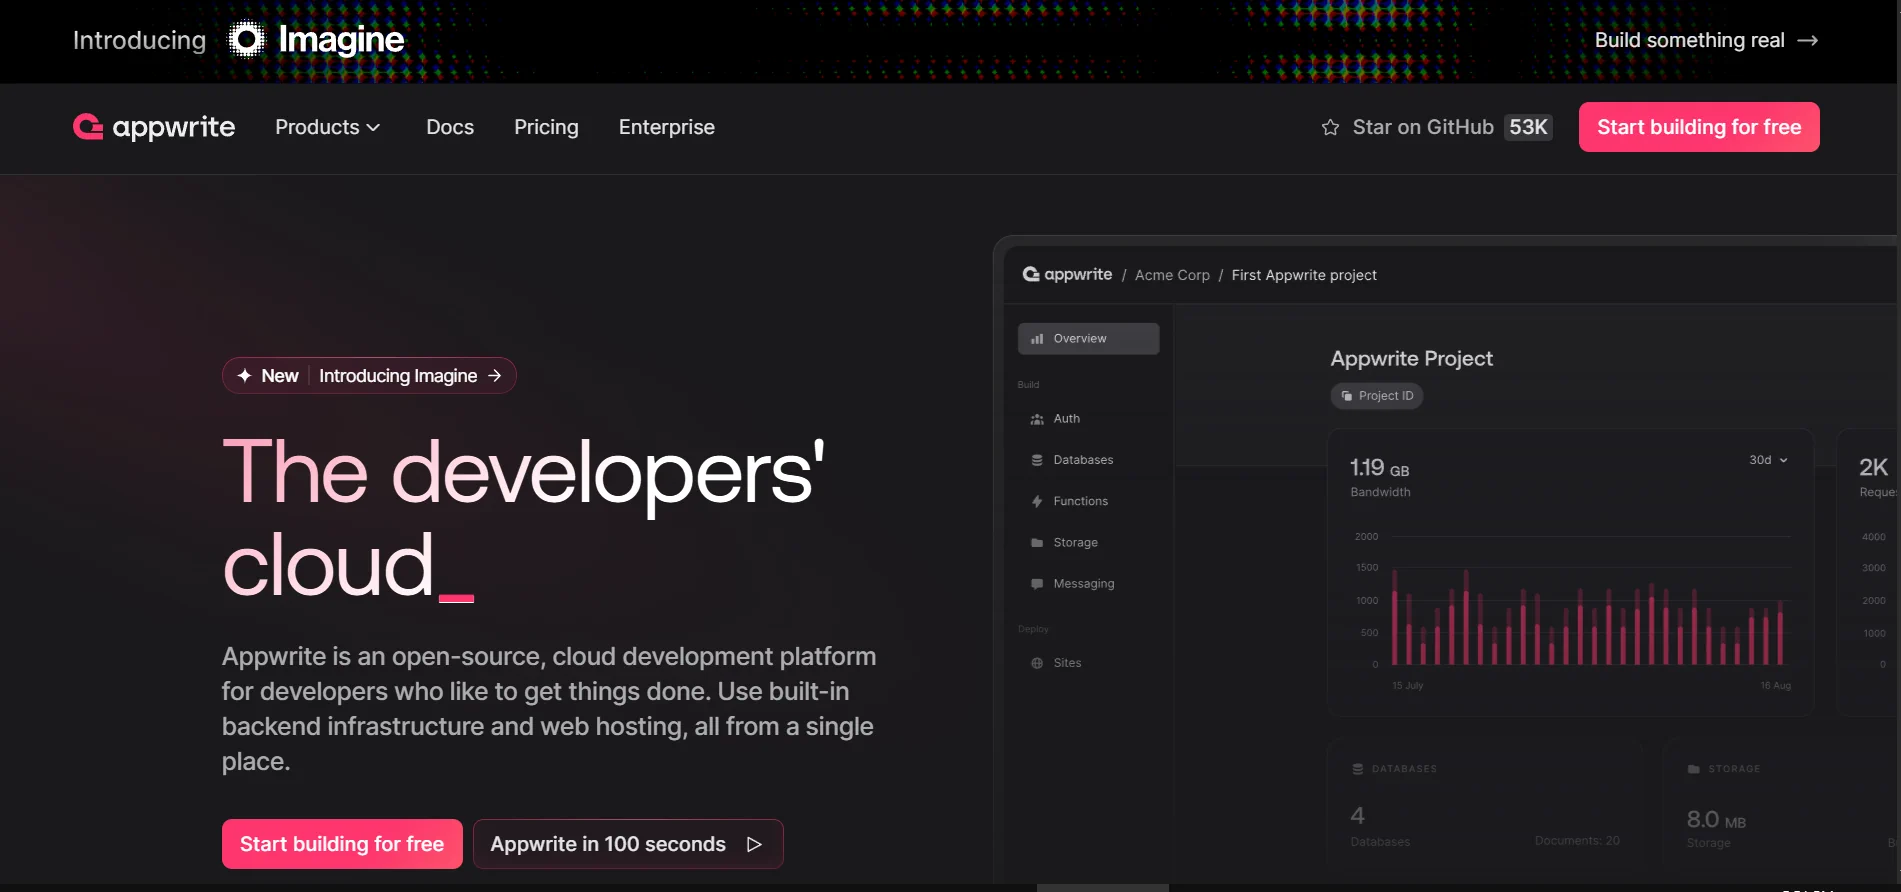
Task: Click the folder icon on STORAGE card
Action: (1694, 769)
